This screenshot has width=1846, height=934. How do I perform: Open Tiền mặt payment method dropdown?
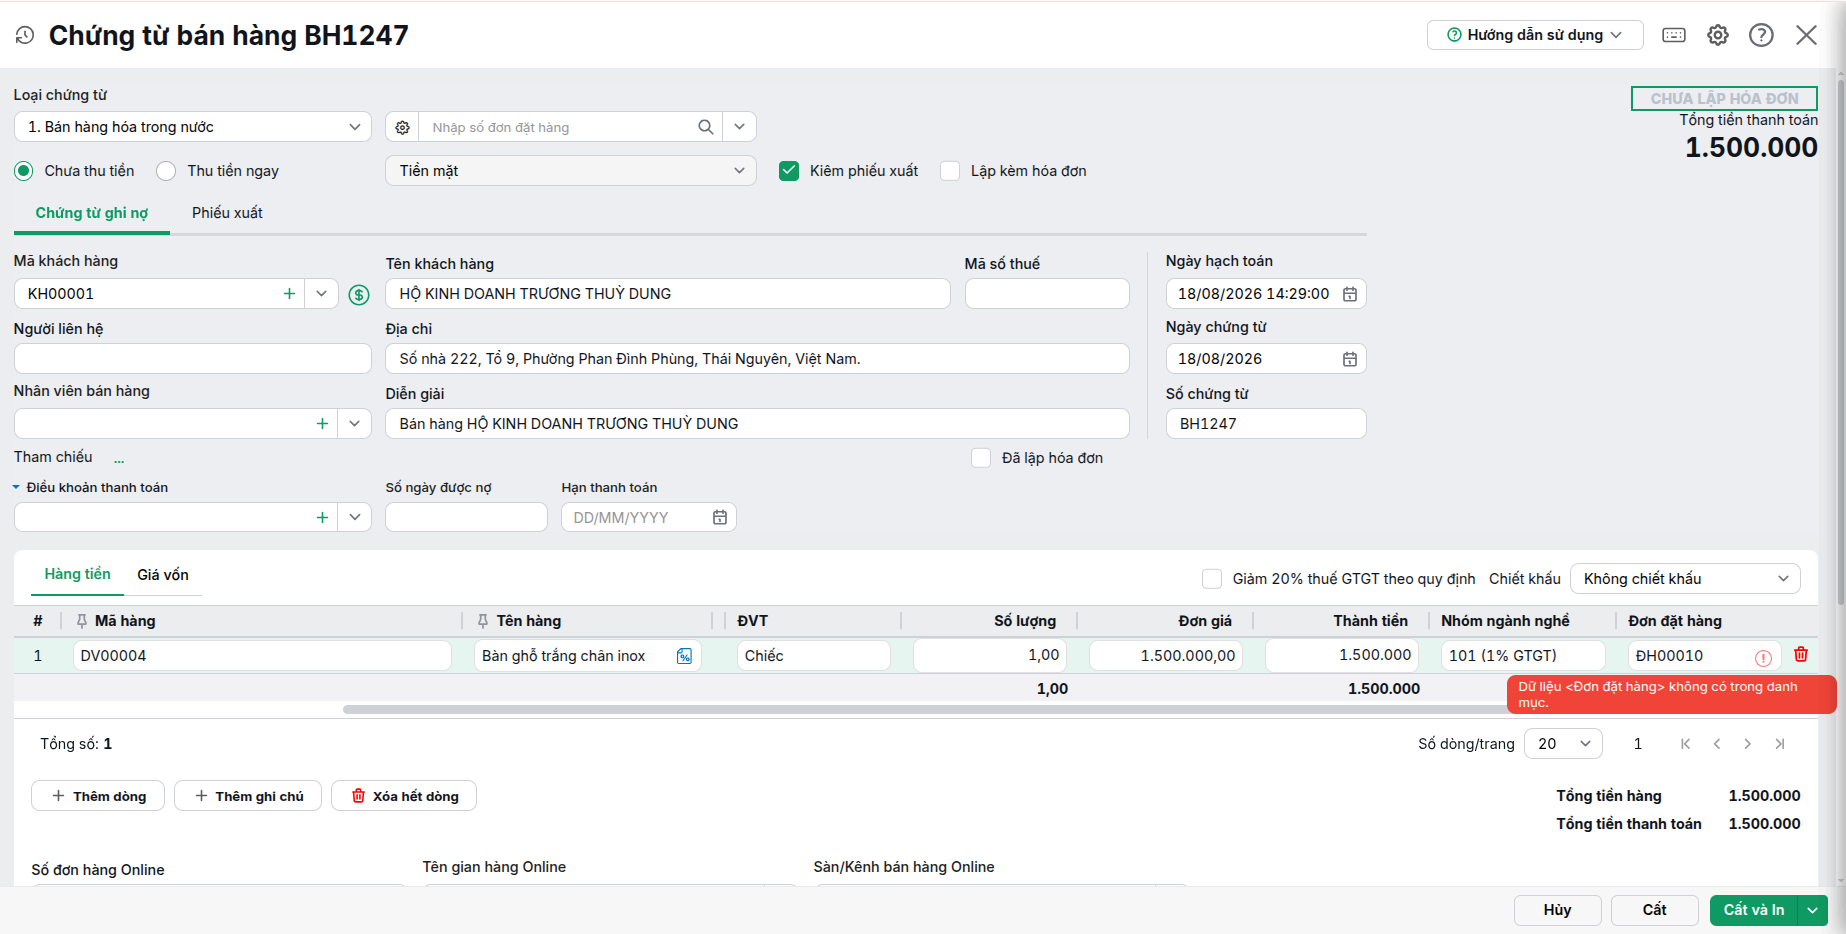pos(570,171)
